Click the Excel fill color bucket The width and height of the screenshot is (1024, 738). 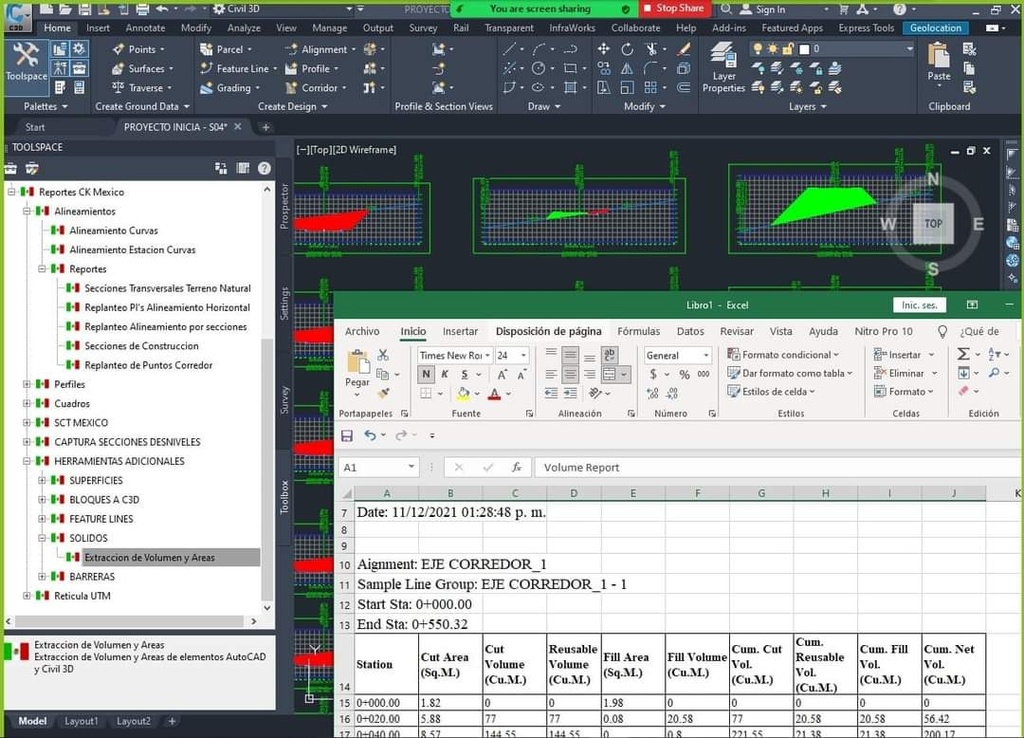463,393
